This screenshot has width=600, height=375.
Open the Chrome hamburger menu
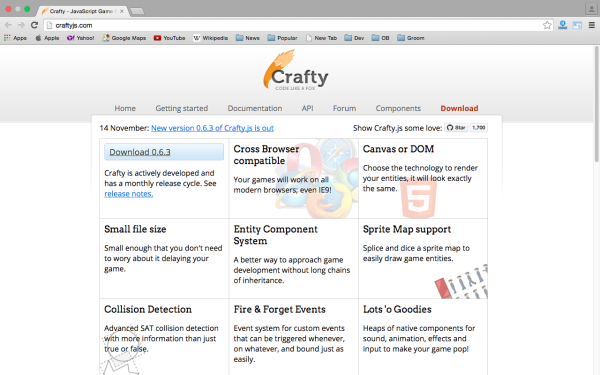click(592, 25)
